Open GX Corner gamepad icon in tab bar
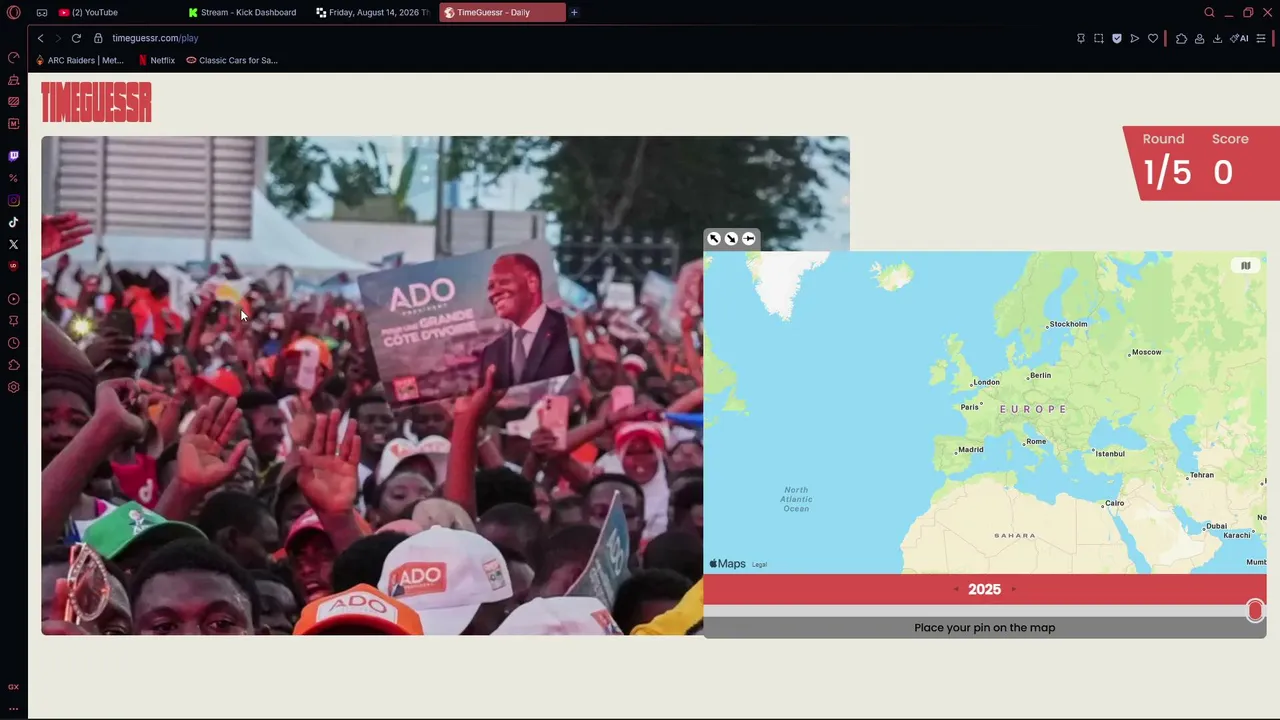 pos(42,12)
